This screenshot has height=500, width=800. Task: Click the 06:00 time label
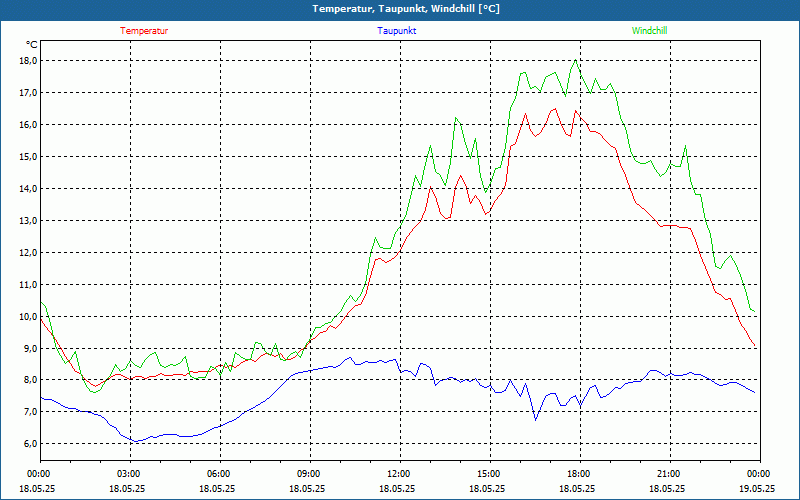click(x=220, y=474)
